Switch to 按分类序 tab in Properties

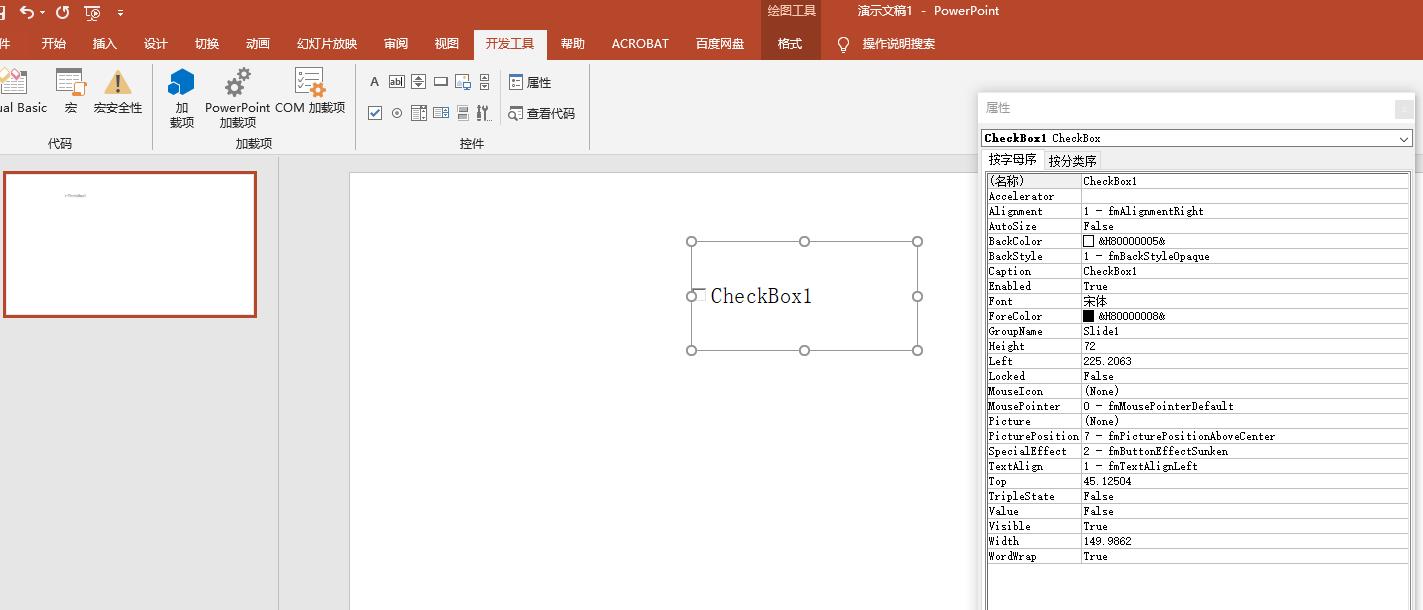coord(1072,160)
